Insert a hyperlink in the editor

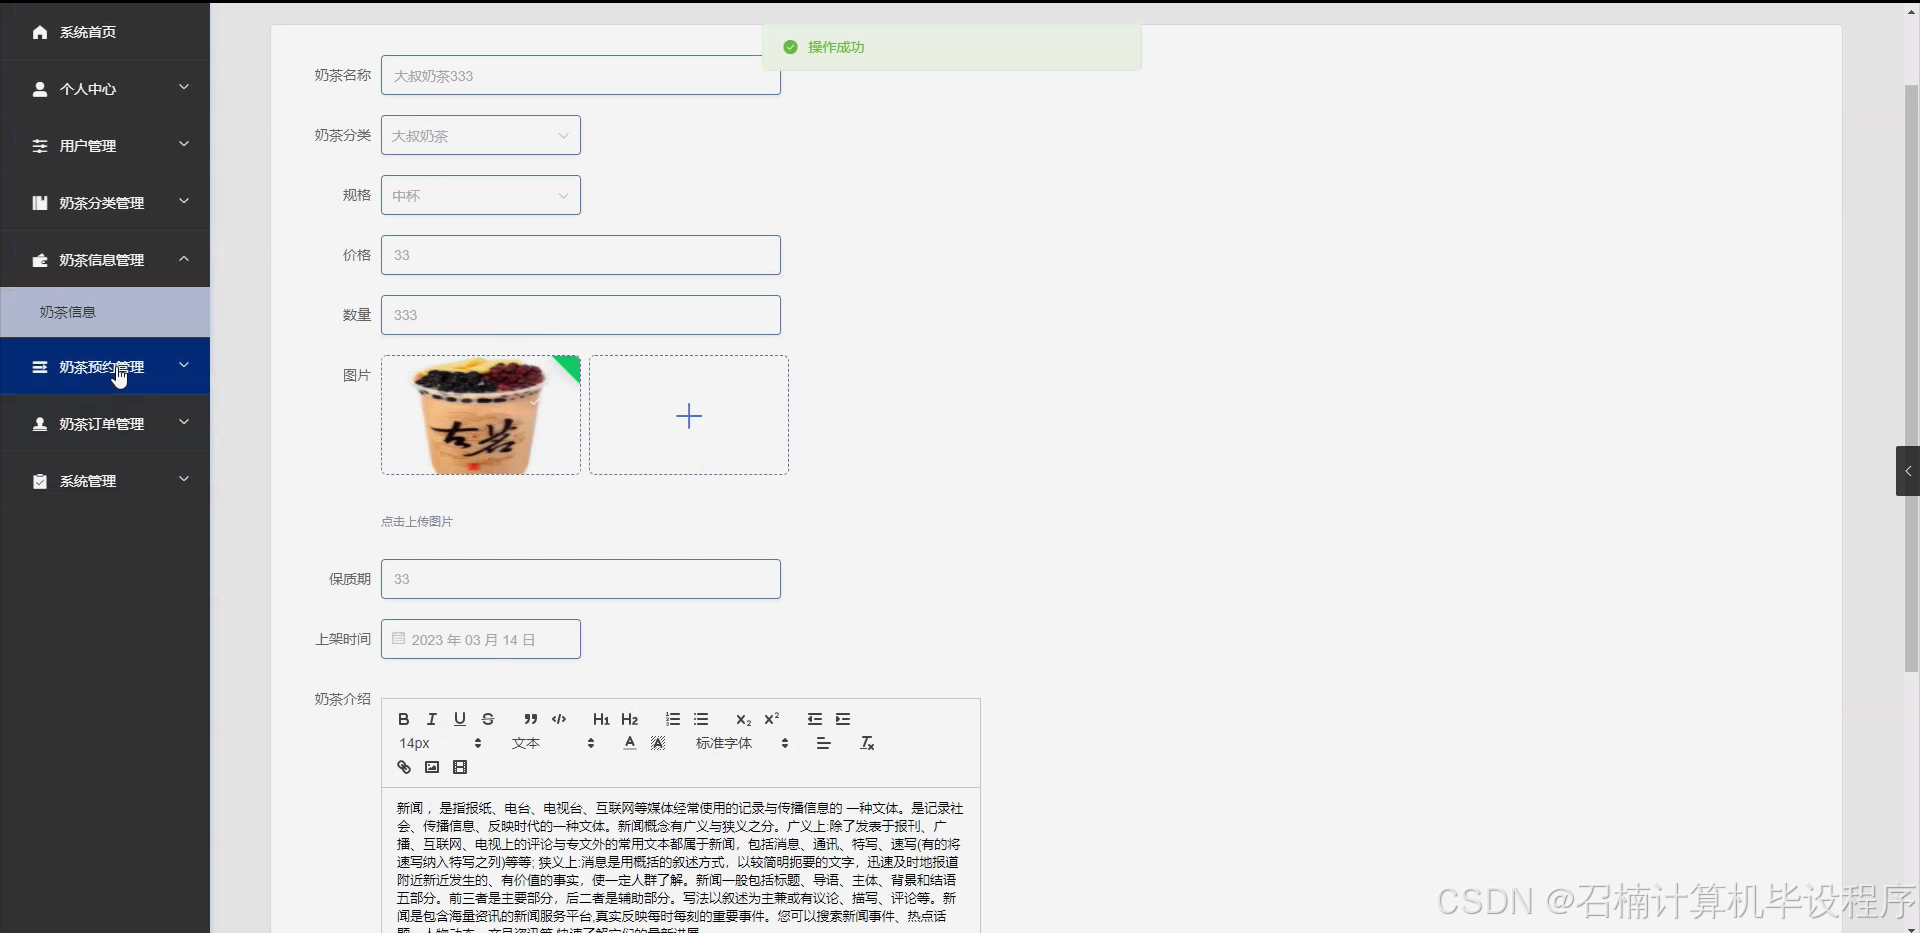[403, 767]
